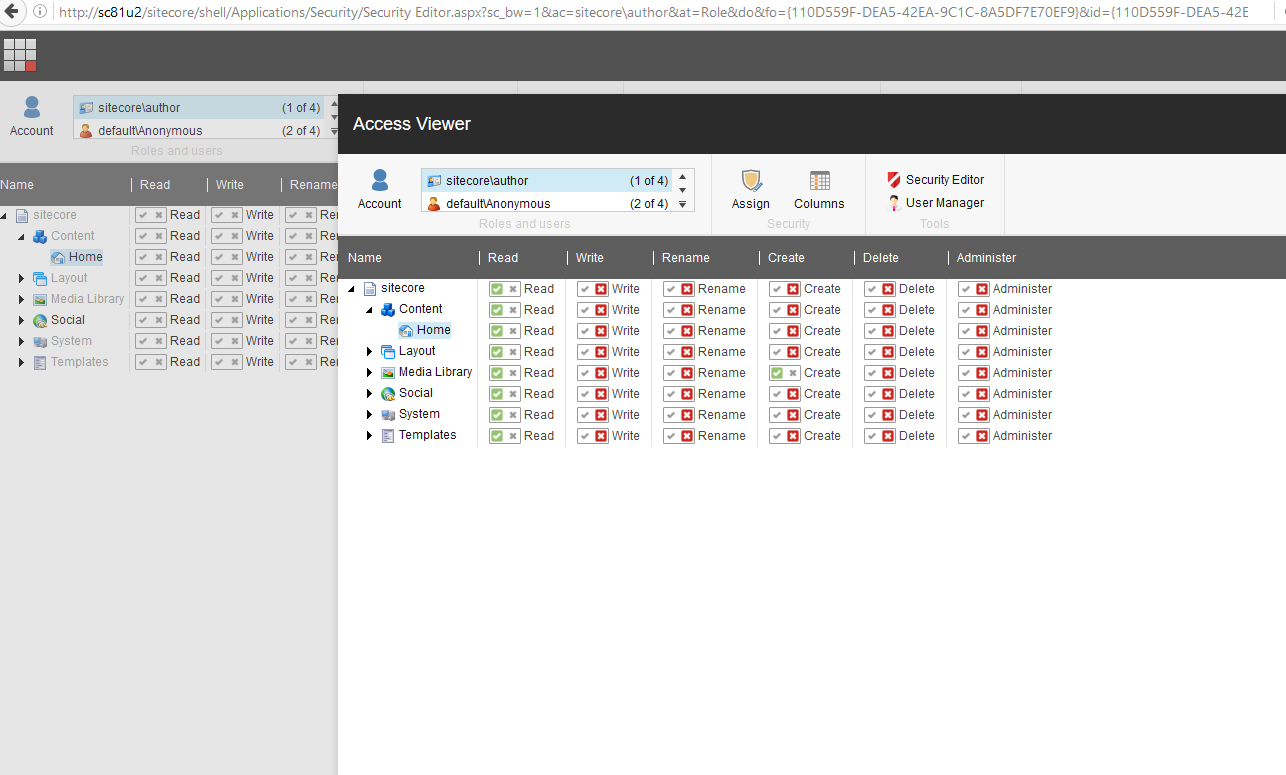Click the browser site info icon
This screenshot has width=1286, height=775.
point(40,12)
